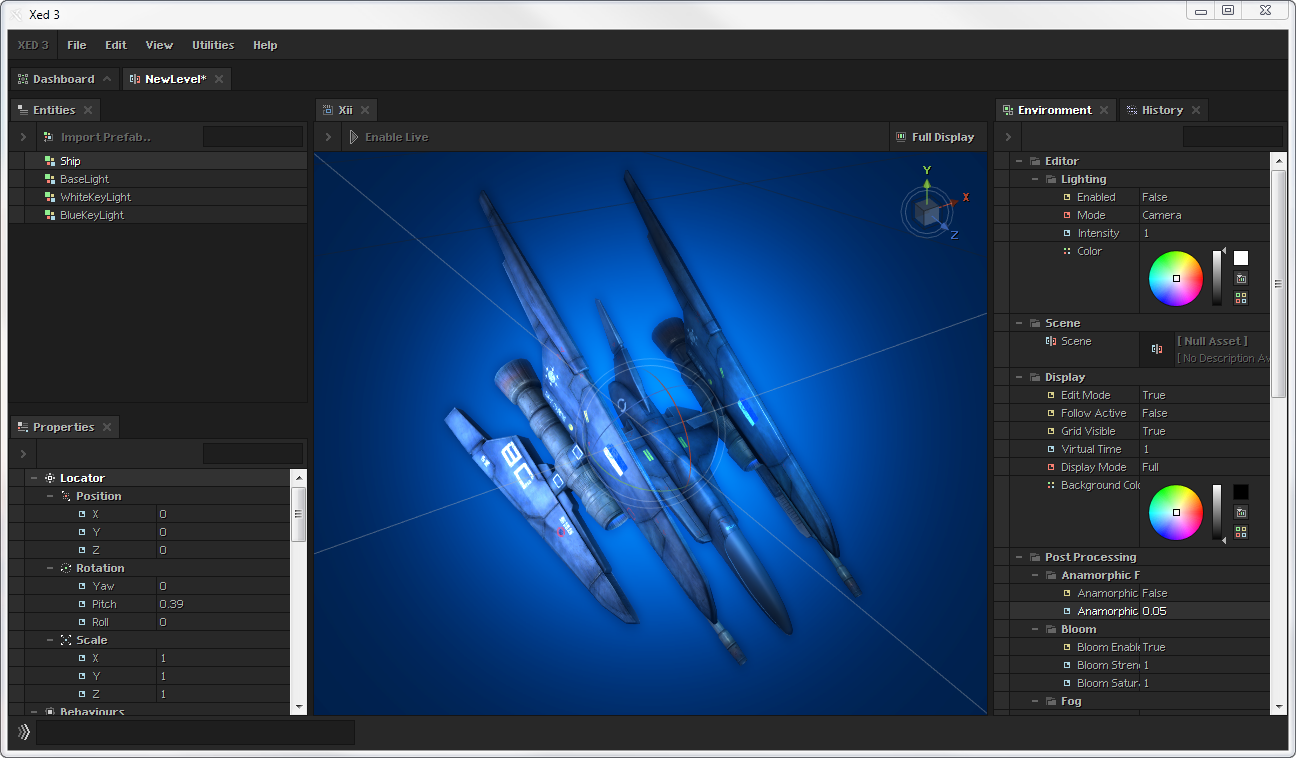This screenshot has width=1296, height=758.
Task: Toggle Lighting Enabled False value
Action: [1155, 197]
